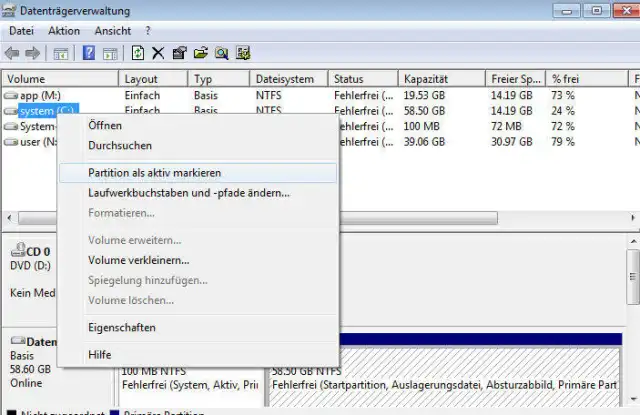
Task: Maximize the Datenträgerverwaltung window
Action: [x=596, y=11]
